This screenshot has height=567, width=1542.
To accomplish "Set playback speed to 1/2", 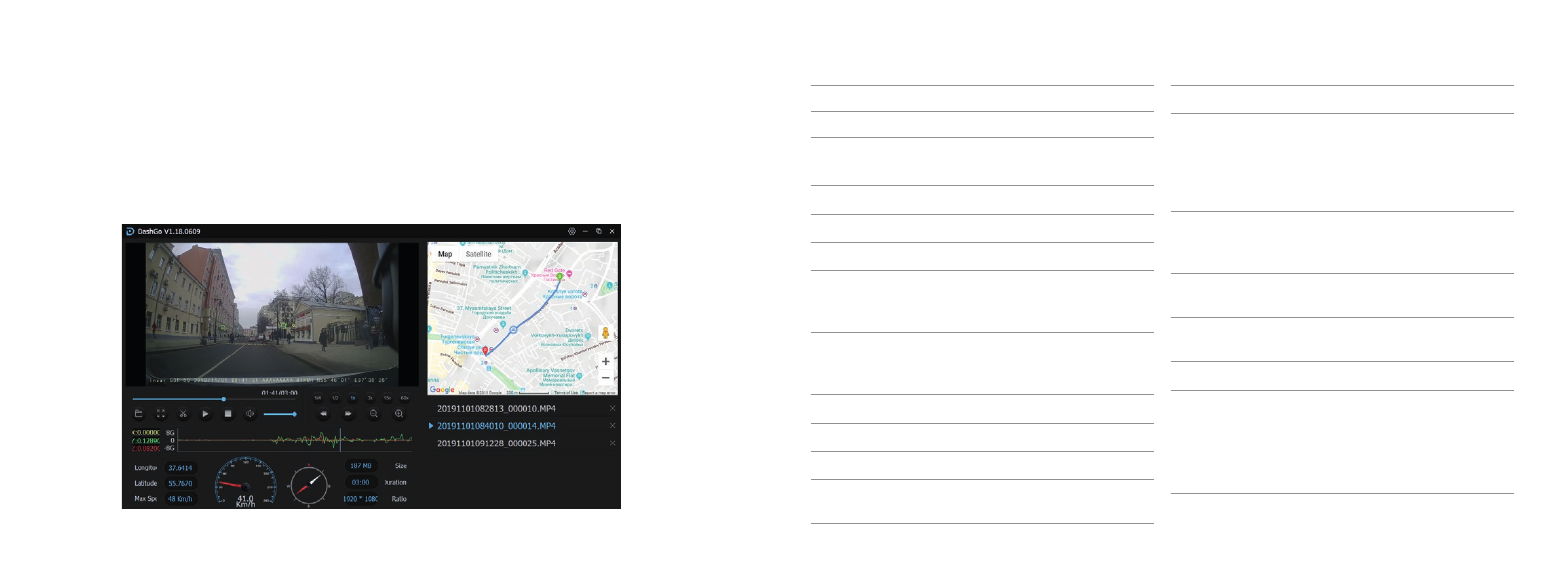I will pyautogui.click(x=335, y=398).
